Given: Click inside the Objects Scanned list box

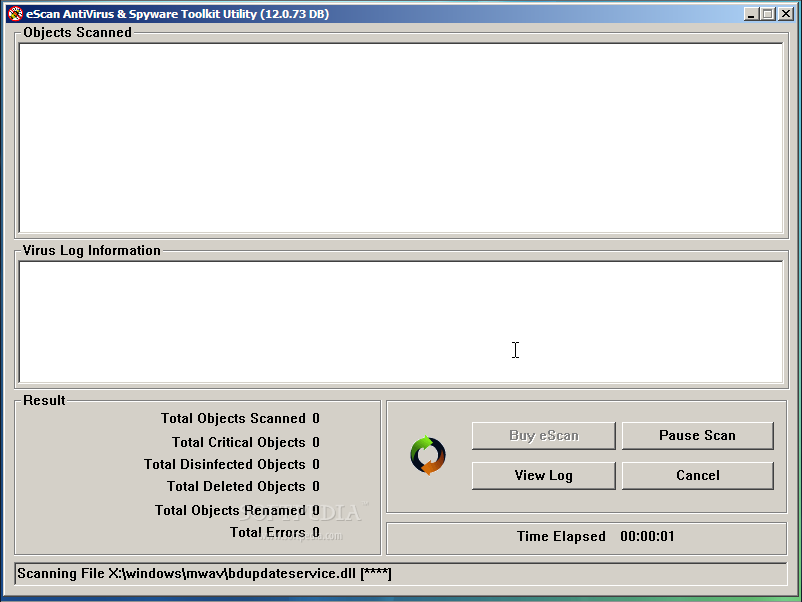Looking at the screenshot, I should [x=401, y=138].
